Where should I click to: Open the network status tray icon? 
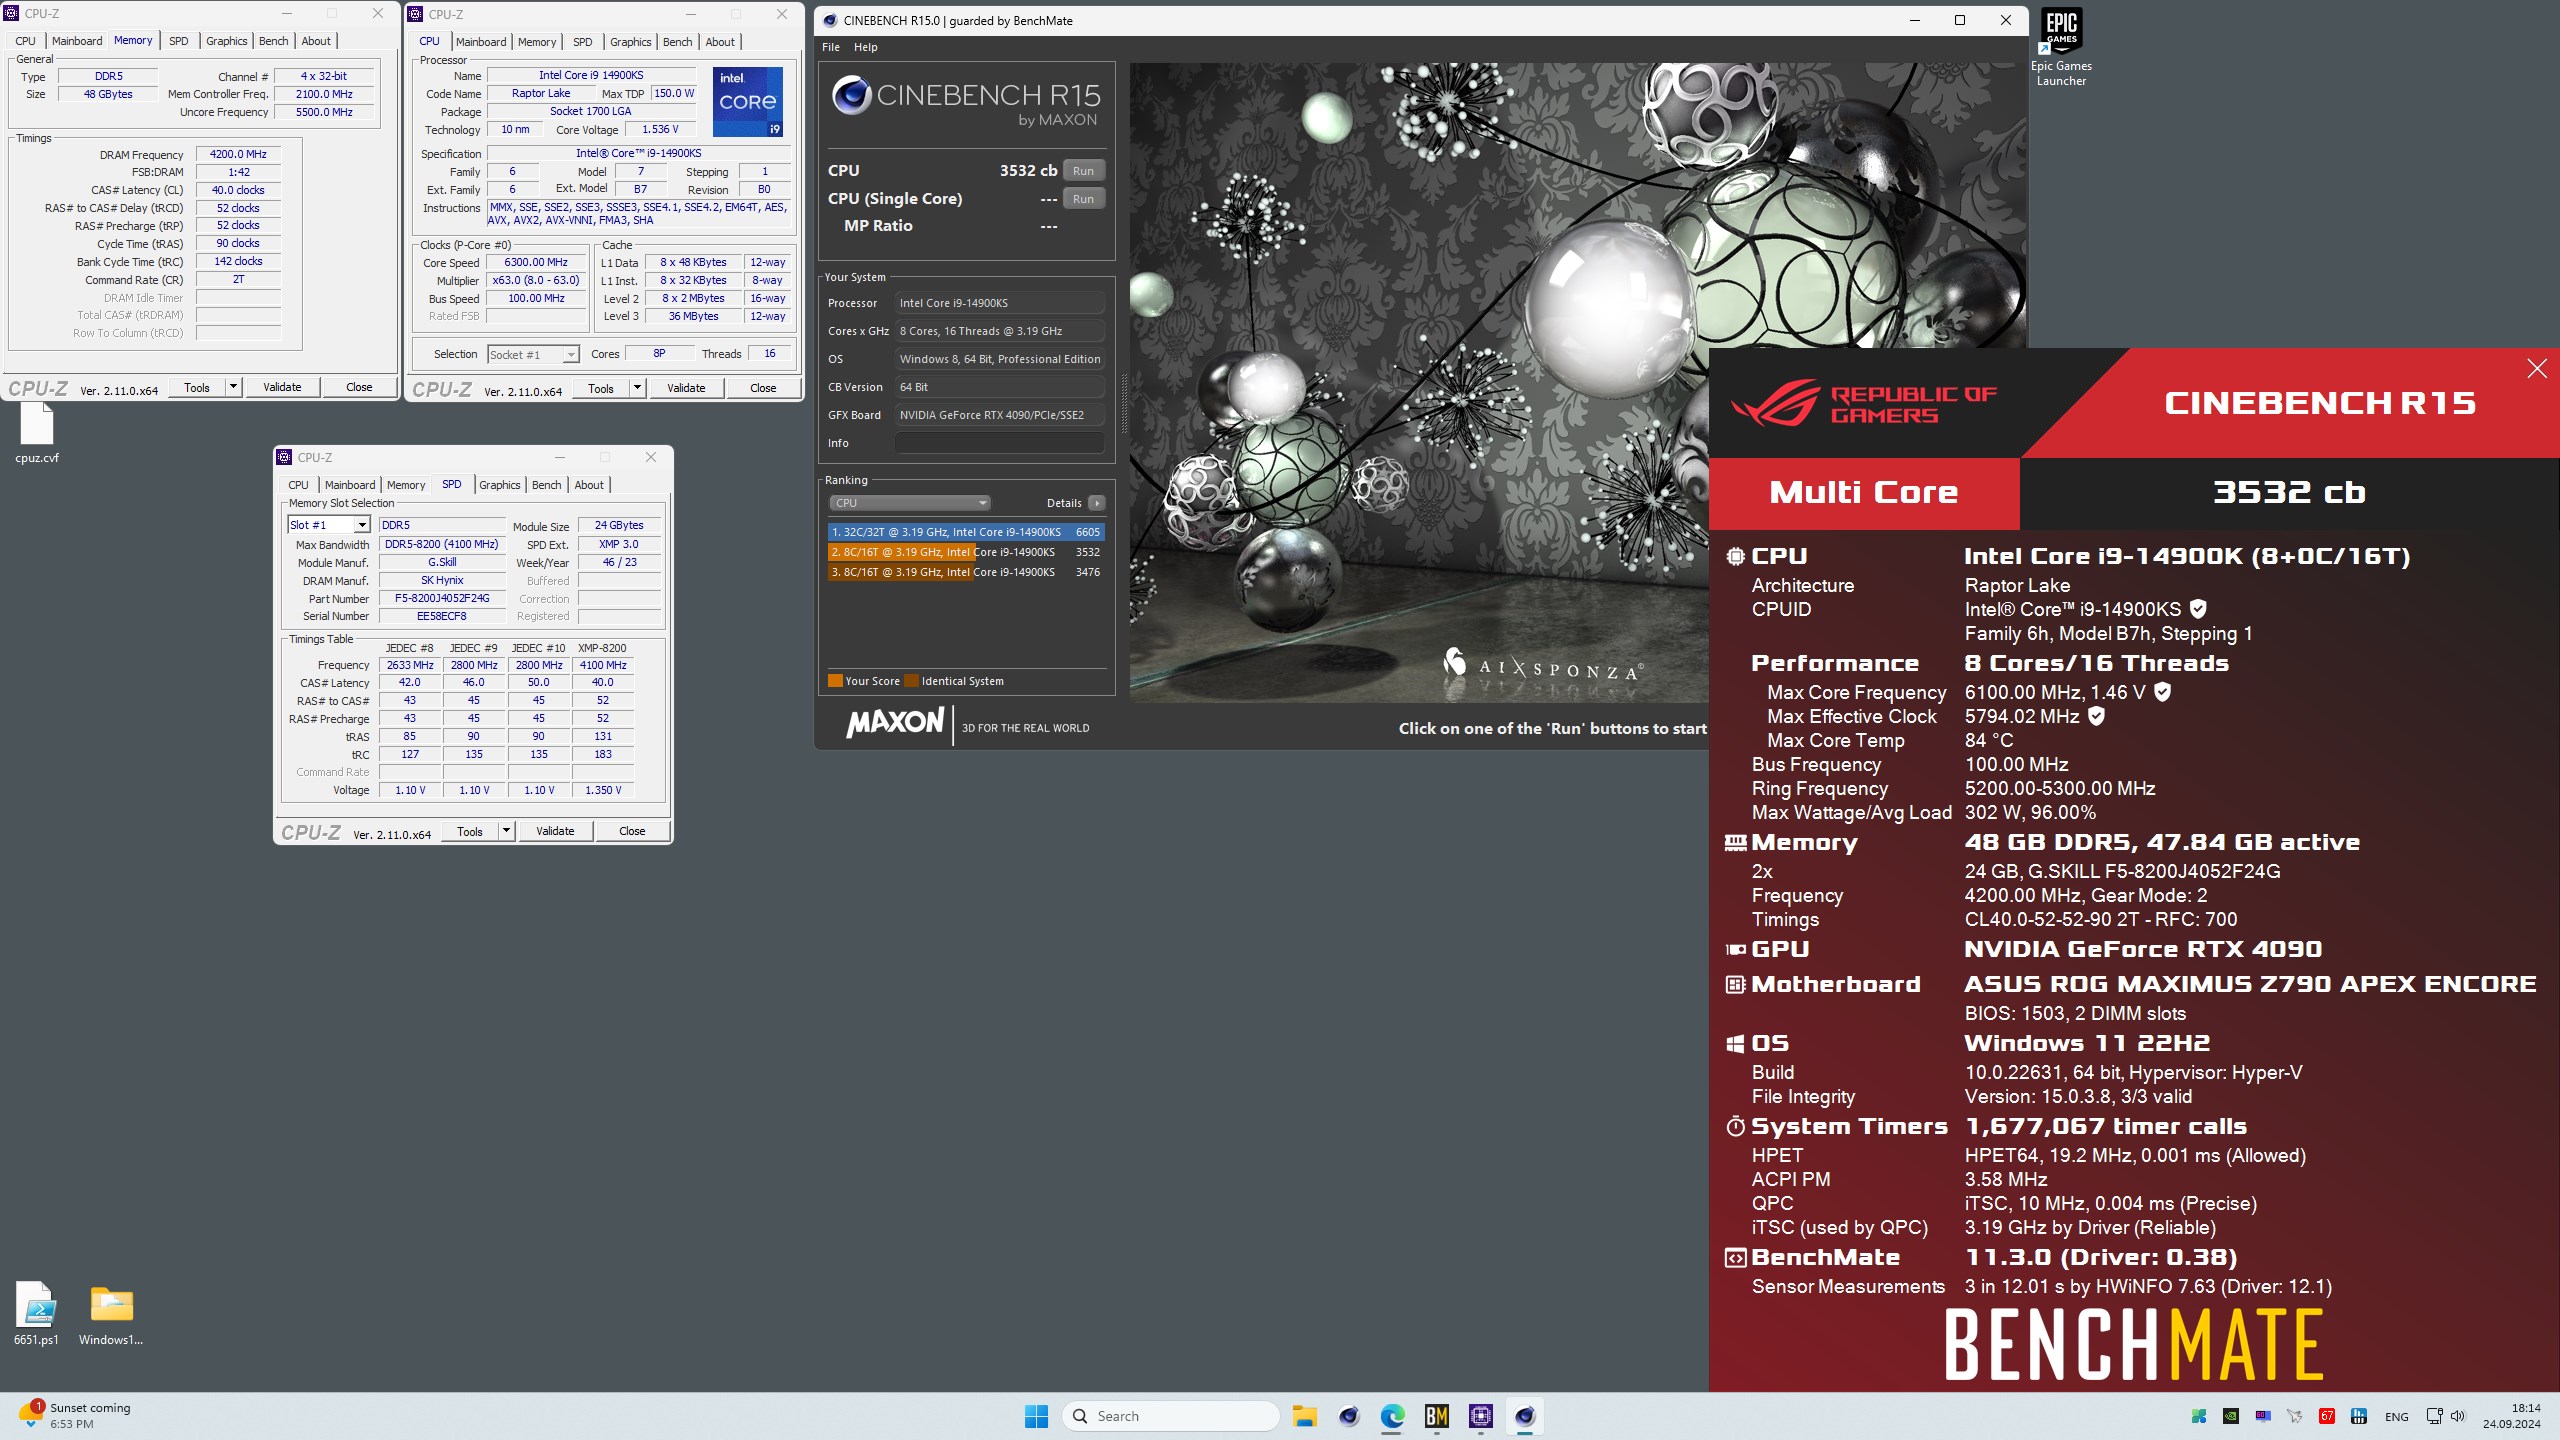(2435, 1416)
